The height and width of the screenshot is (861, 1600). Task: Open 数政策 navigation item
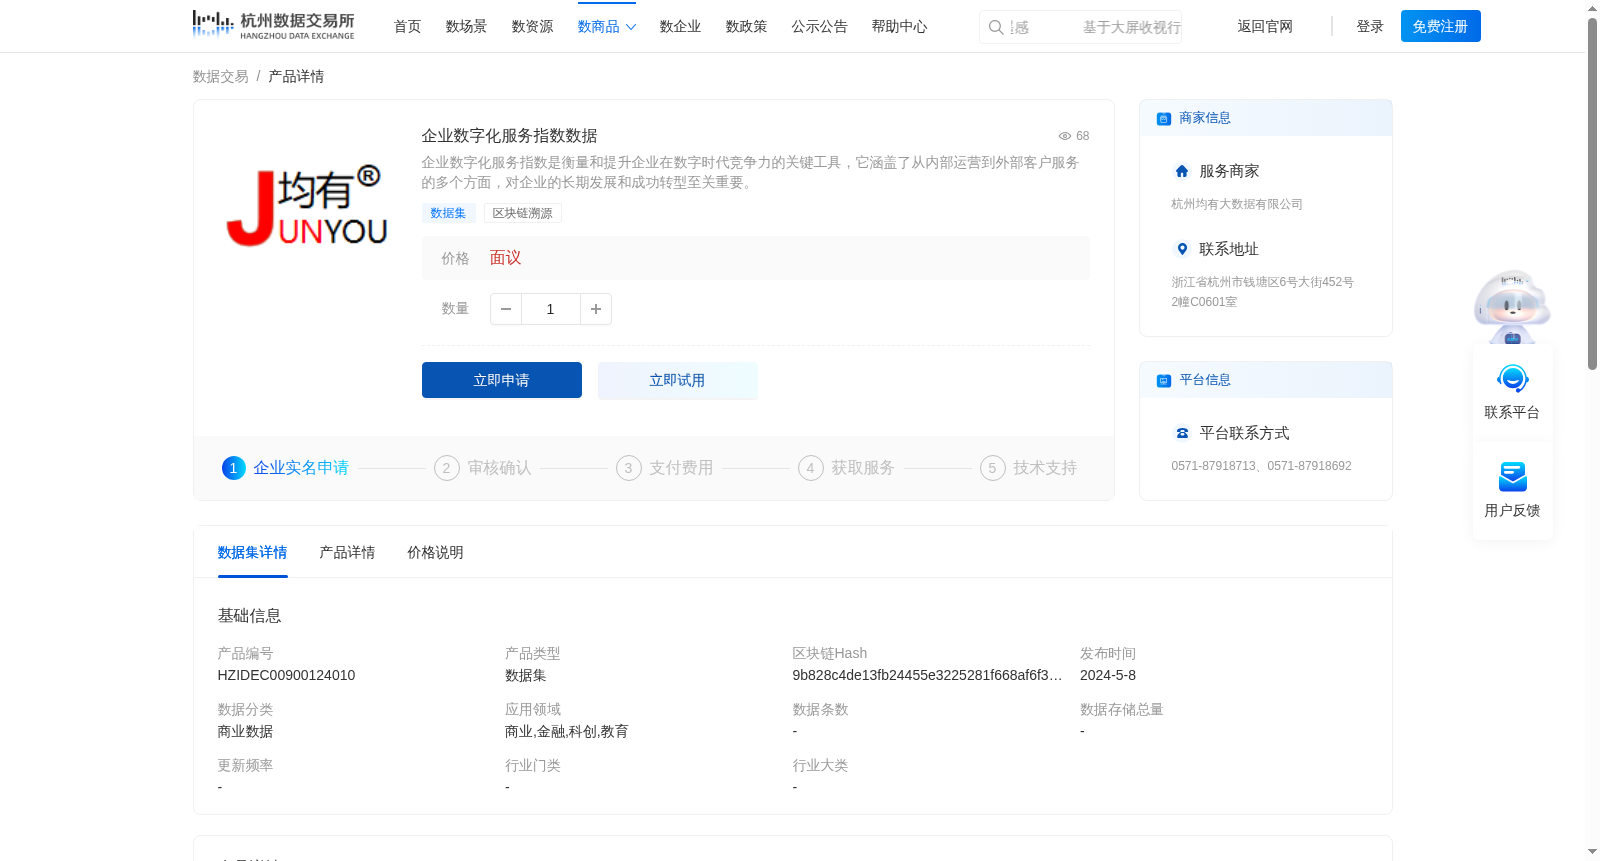pos(747,27)
